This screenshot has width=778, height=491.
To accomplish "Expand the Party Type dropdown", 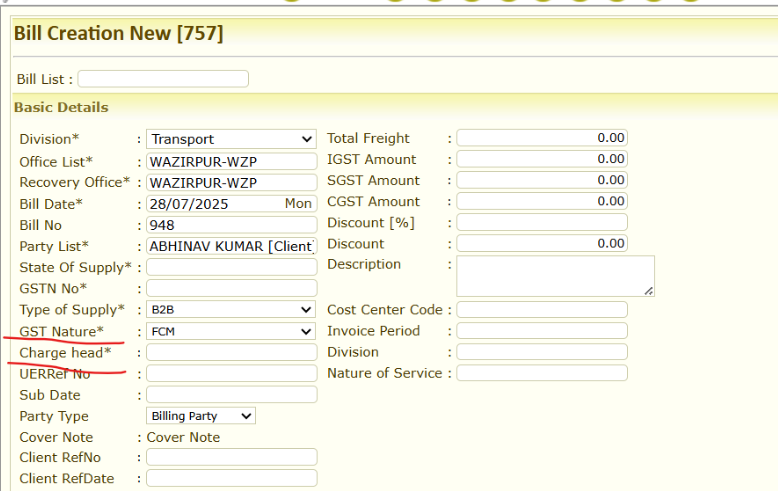I will tap(201, 416).
